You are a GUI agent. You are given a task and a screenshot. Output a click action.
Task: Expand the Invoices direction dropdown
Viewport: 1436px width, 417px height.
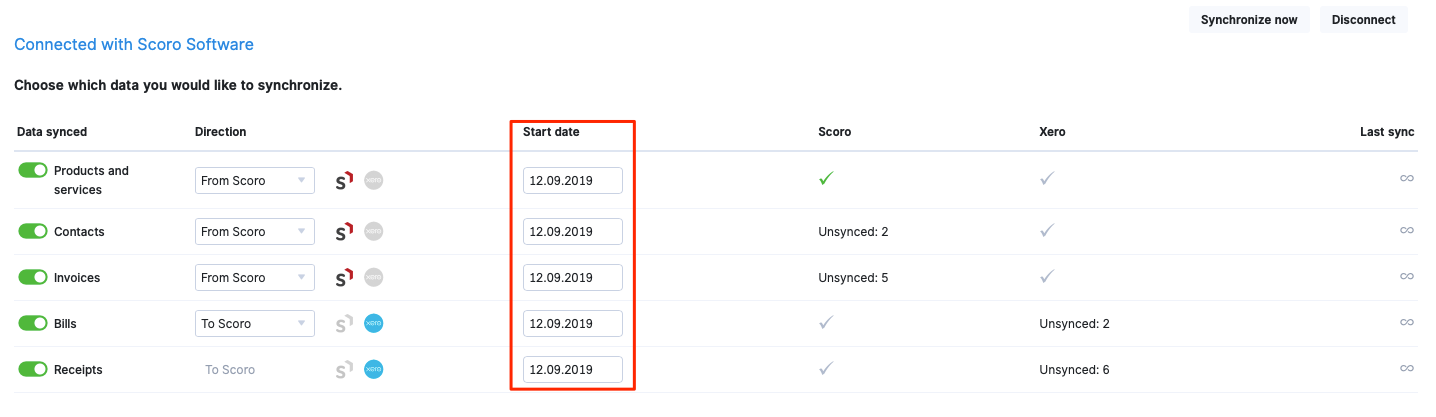(255, 277)
